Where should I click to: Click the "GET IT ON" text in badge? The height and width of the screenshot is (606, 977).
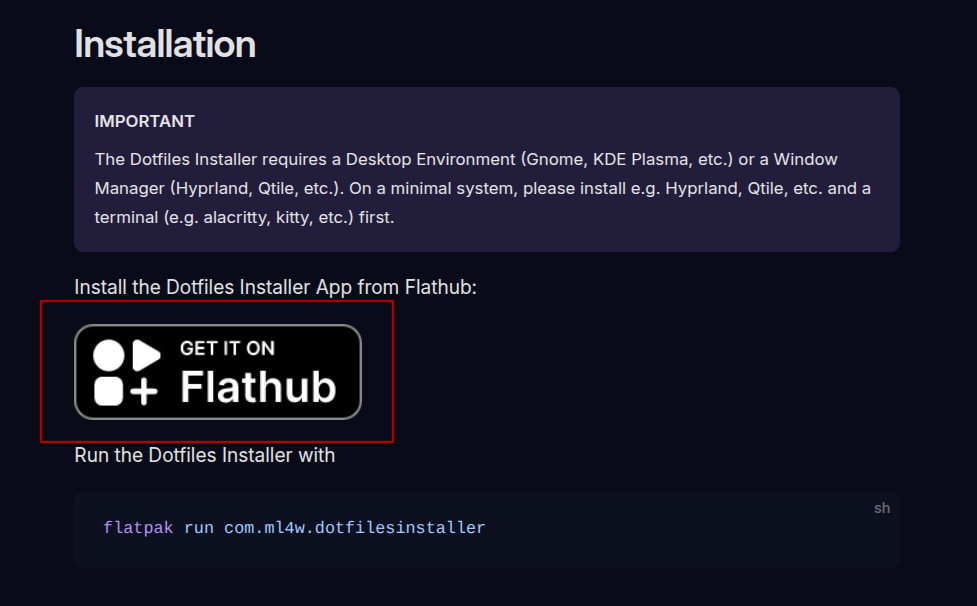coord(227,348)
